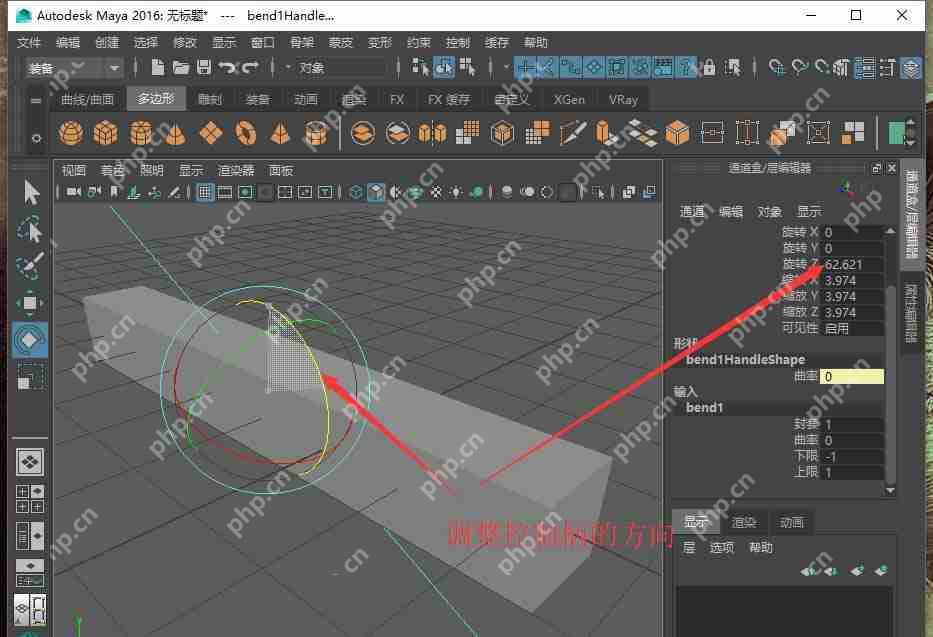Open the viewport 着色 menu
The height and width of the screenshot is (637, 933).
pyautogui.click(x=112, y=171)
